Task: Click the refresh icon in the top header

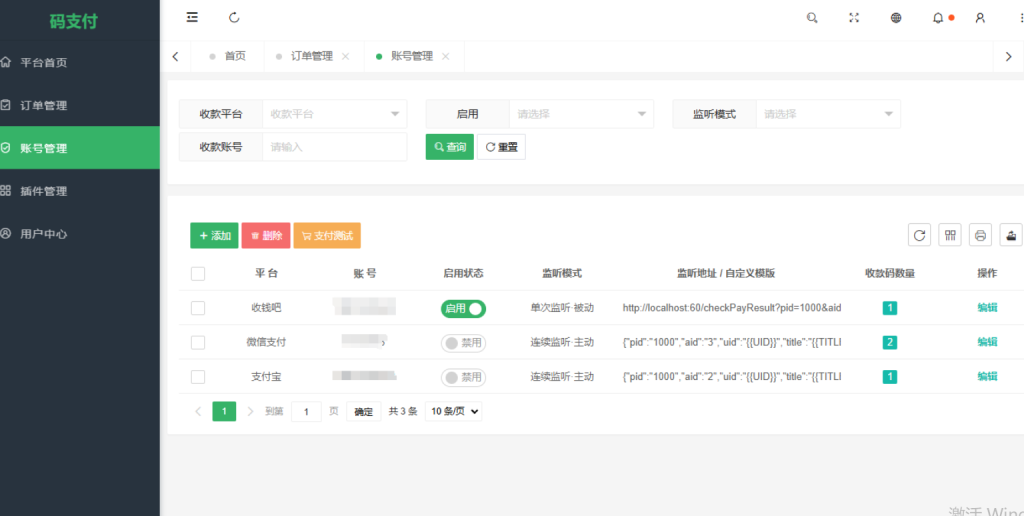Action: point(234,18)
